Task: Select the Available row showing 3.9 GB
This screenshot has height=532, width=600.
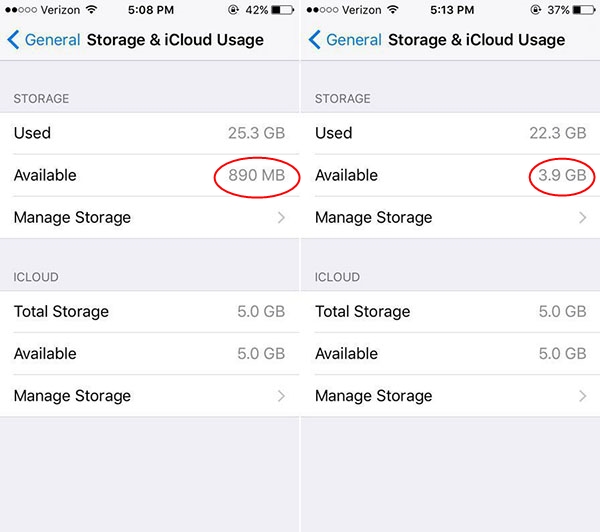Action: point(450,175)
